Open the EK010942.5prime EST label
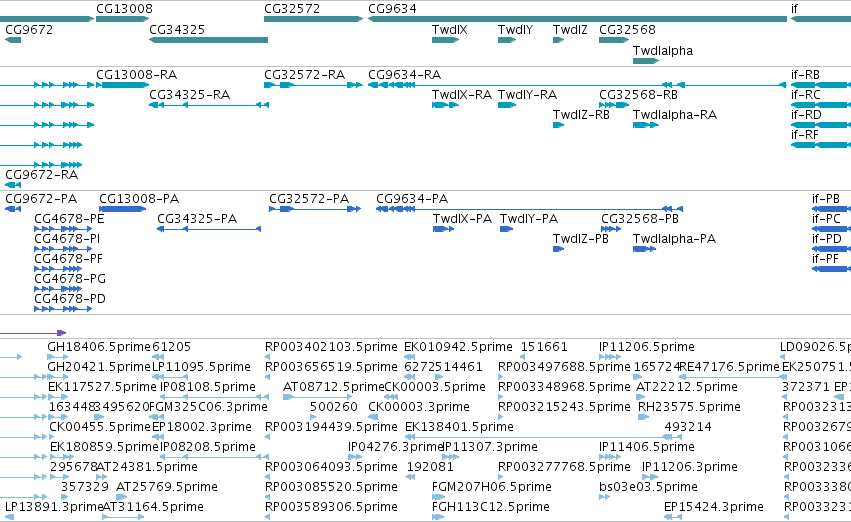 click(x=458, y=347)
